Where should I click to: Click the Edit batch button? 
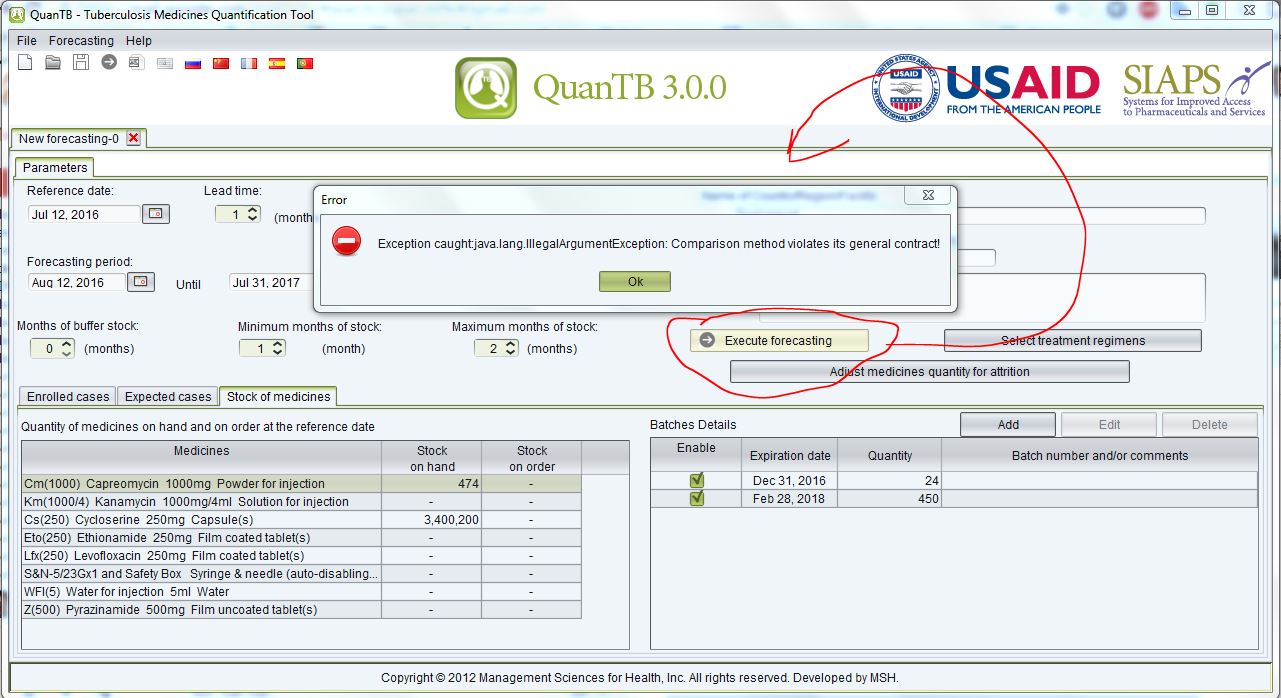click(x=1109, y=425)
